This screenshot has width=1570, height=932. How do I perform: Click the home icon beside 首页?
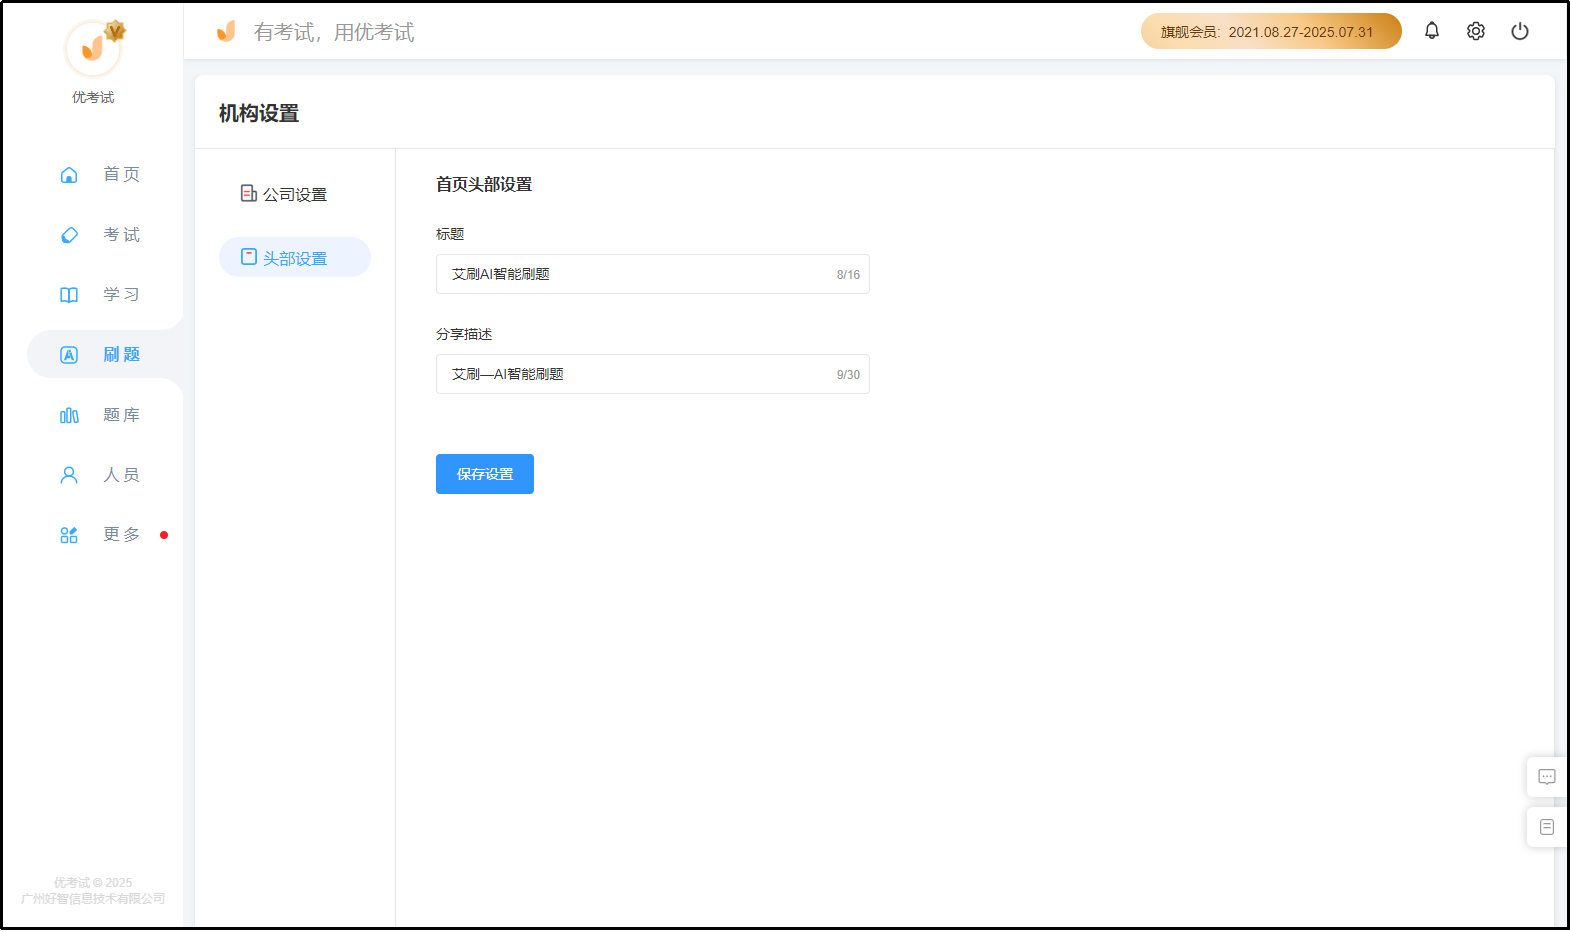69,175
